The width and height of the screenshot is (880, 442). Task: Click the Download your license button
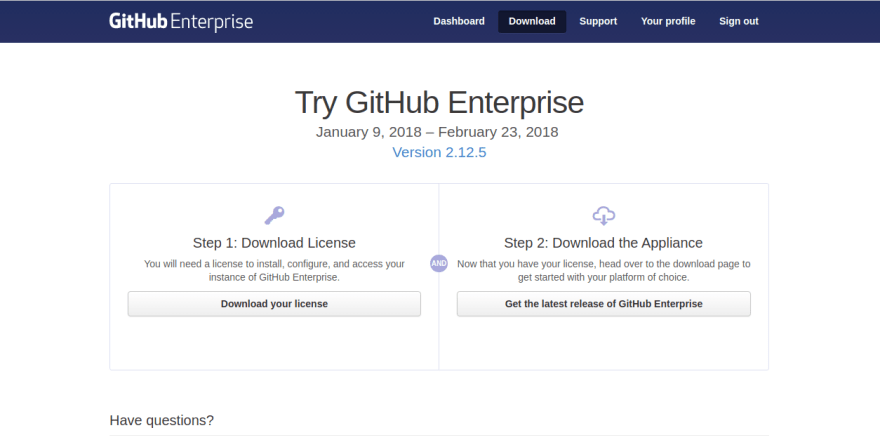[274, 304]
